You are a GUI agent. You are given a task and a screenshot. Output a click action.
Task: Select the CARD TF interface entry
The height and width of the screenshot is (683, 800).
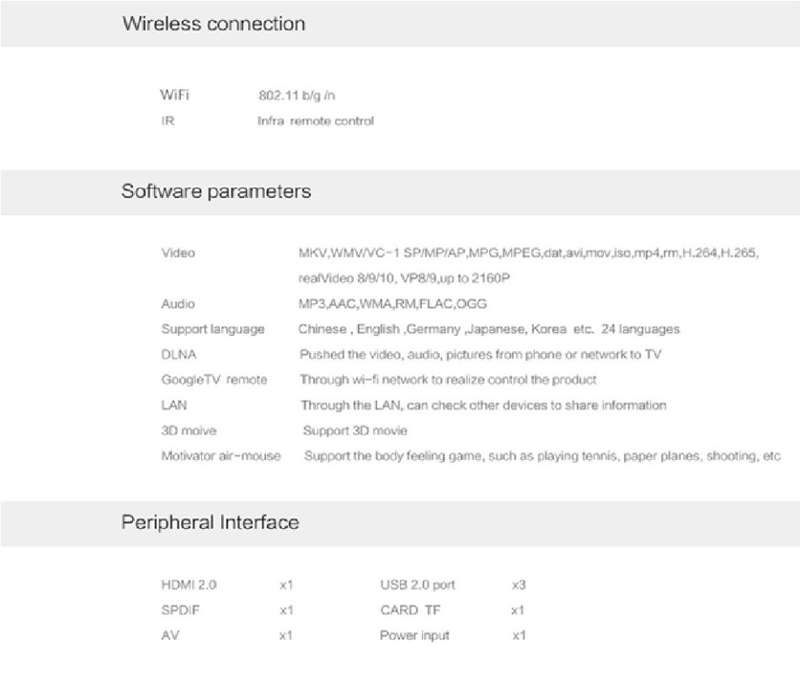click(x=410, y=611)
